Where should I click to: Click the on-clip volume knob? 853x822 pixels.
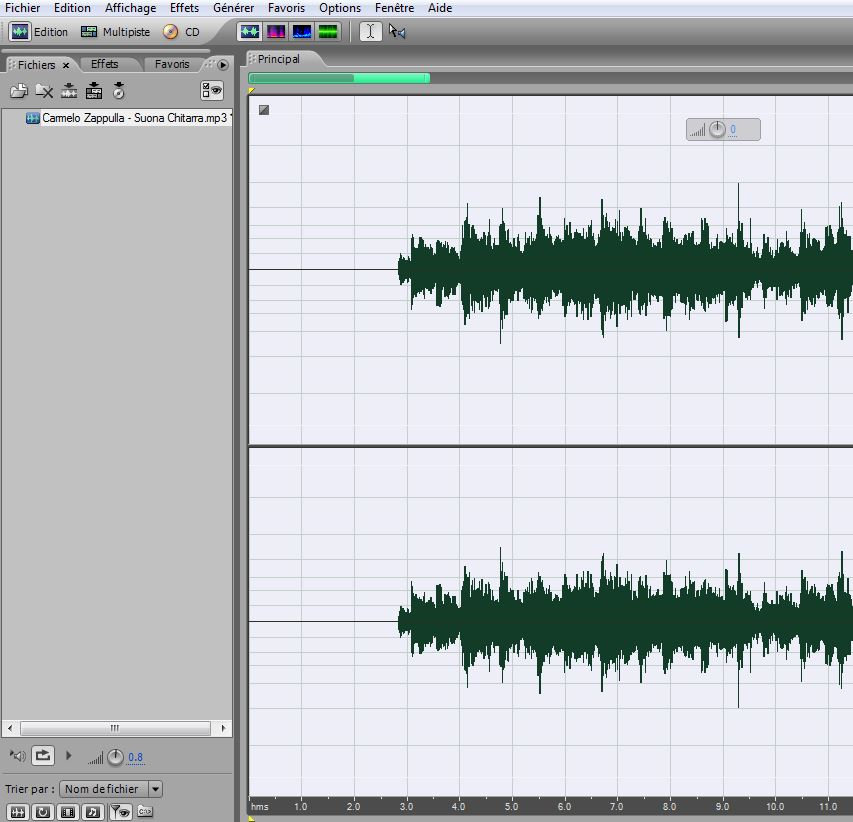717,129
